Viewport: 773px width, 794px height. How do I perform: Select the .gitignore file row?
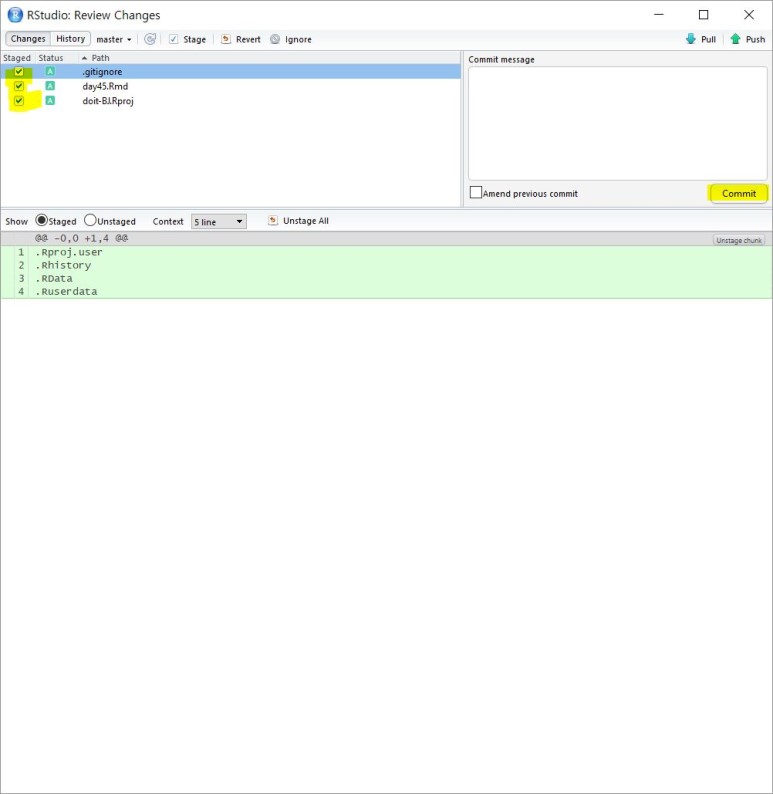pyautogui.click(x=230, y=71)
